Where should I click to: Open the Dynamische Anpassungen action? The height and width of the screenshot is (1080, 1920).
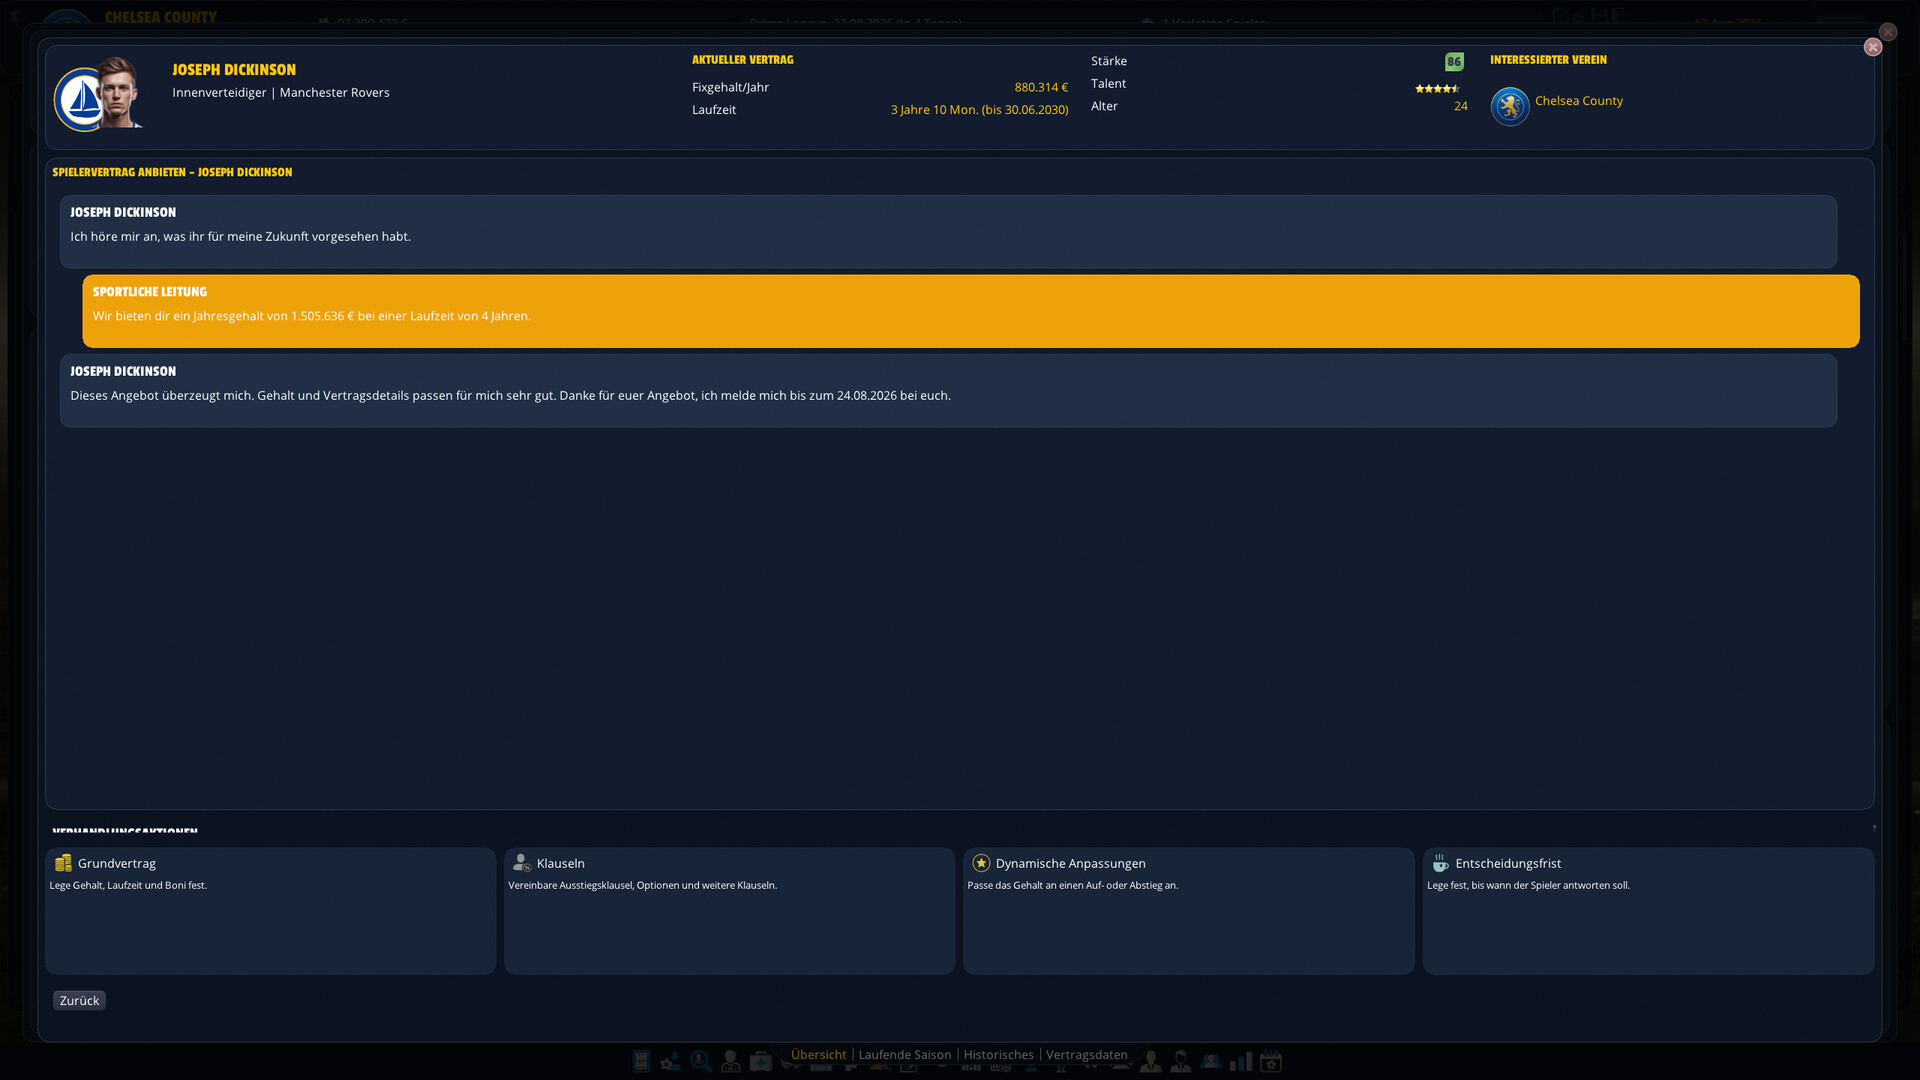1188,911
